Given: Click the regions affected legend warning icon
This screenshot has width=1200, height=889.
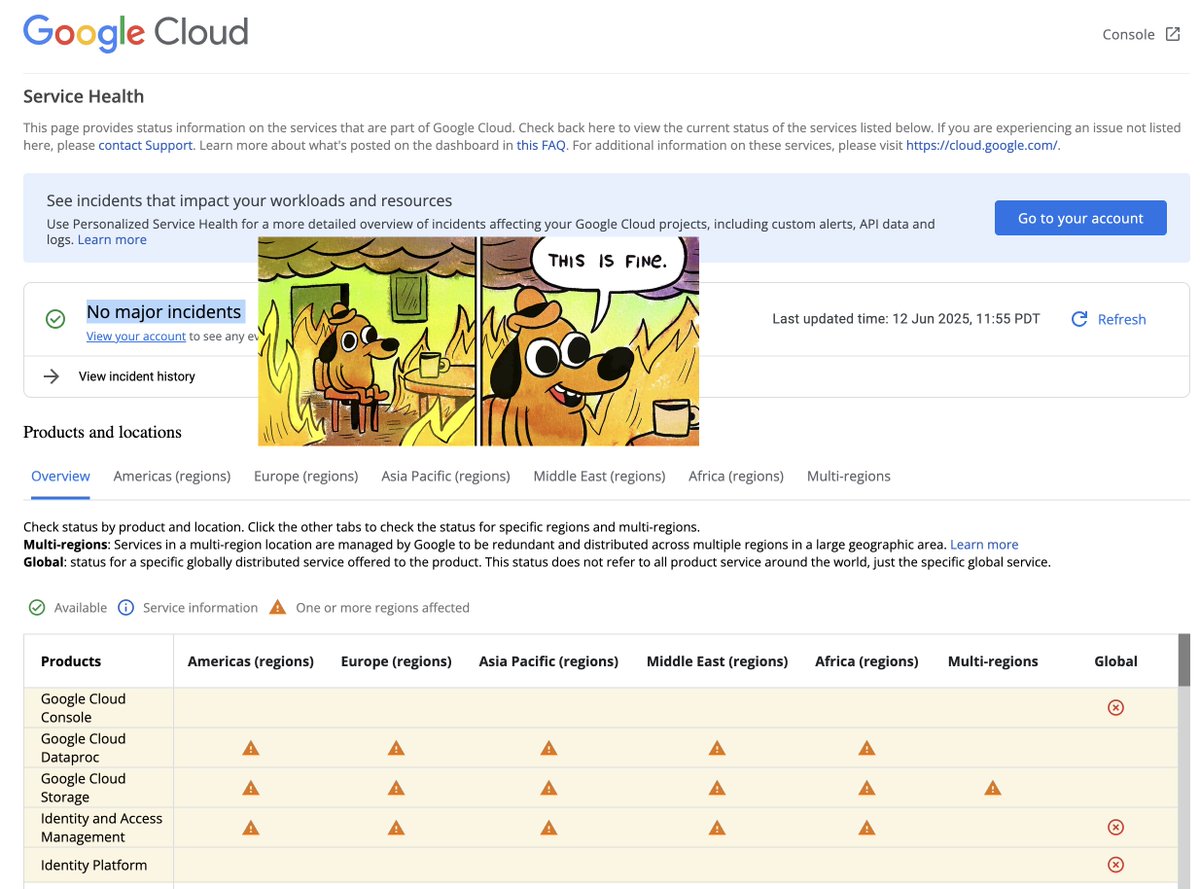Looking at the screenshot, I should tap(278, 607).
